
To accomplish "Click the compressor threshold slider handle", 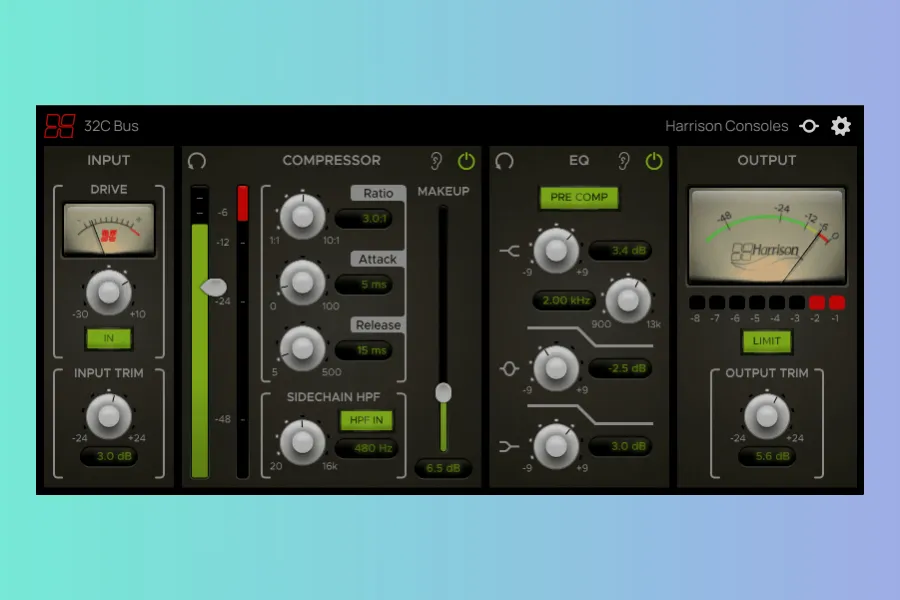I will [213, 287].
